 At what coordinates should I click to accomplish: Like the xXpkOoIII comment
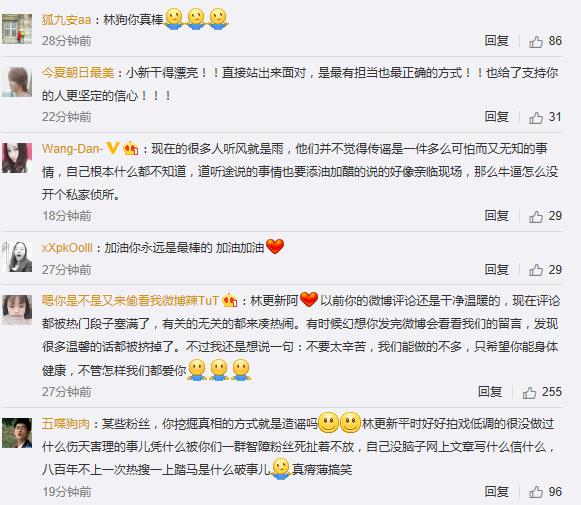pyautogui.click(x=536, y=270)
